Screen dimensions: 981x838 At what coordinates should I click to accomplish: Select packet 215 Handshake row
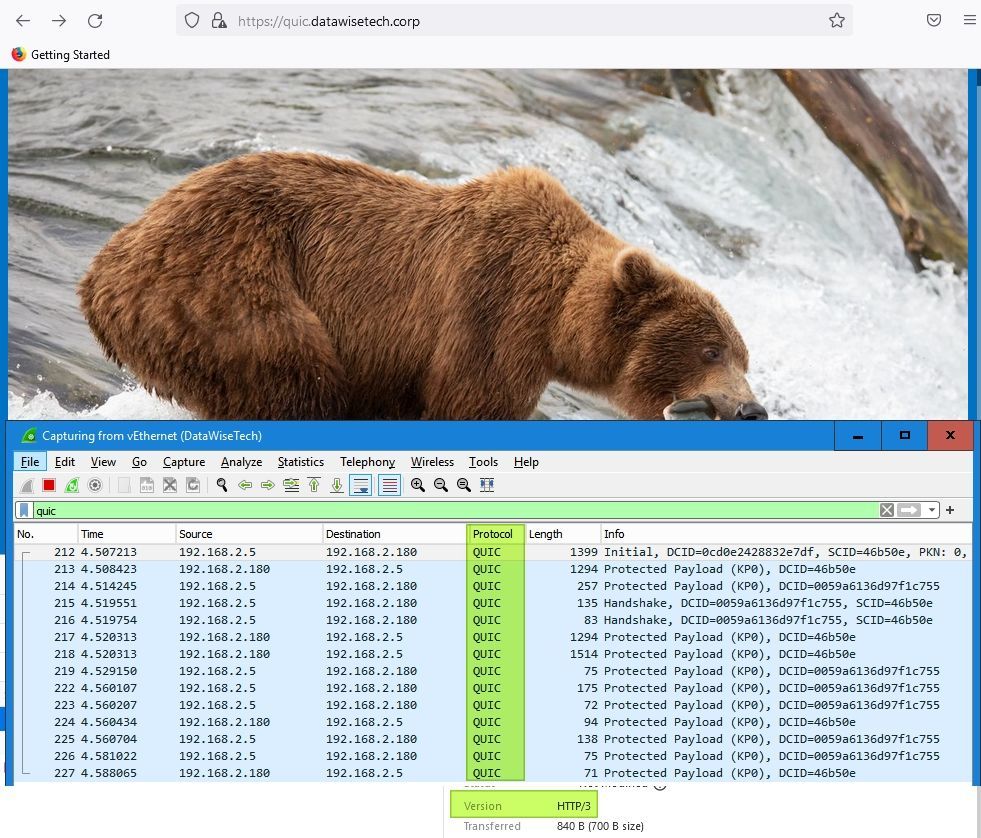(x=493, y=603)
